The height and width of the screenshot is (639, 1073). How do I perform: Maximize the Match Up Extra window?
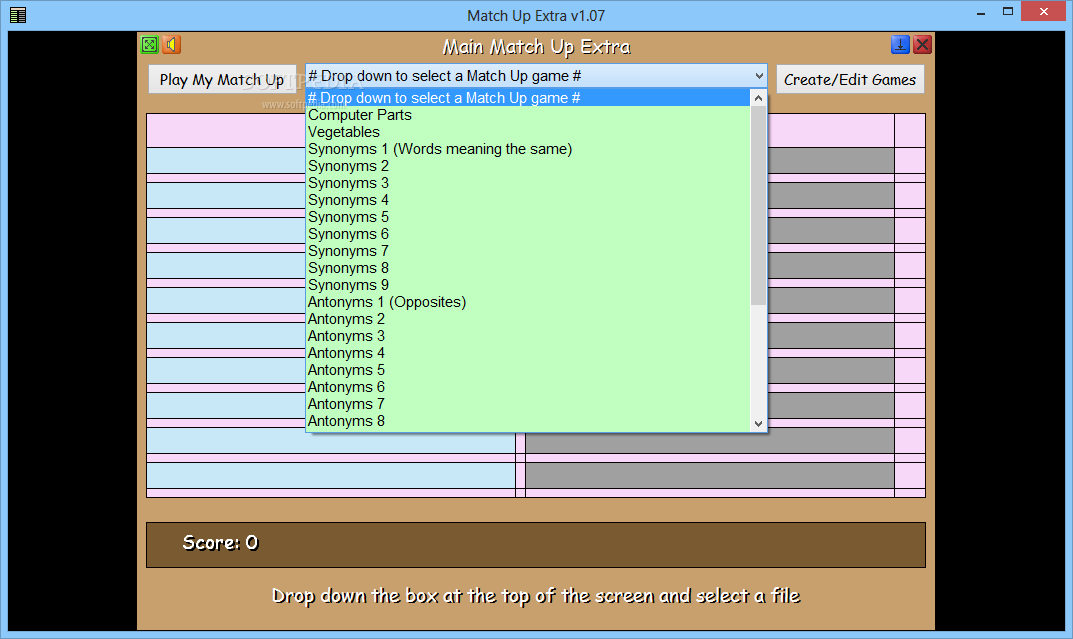(1007, 12)
